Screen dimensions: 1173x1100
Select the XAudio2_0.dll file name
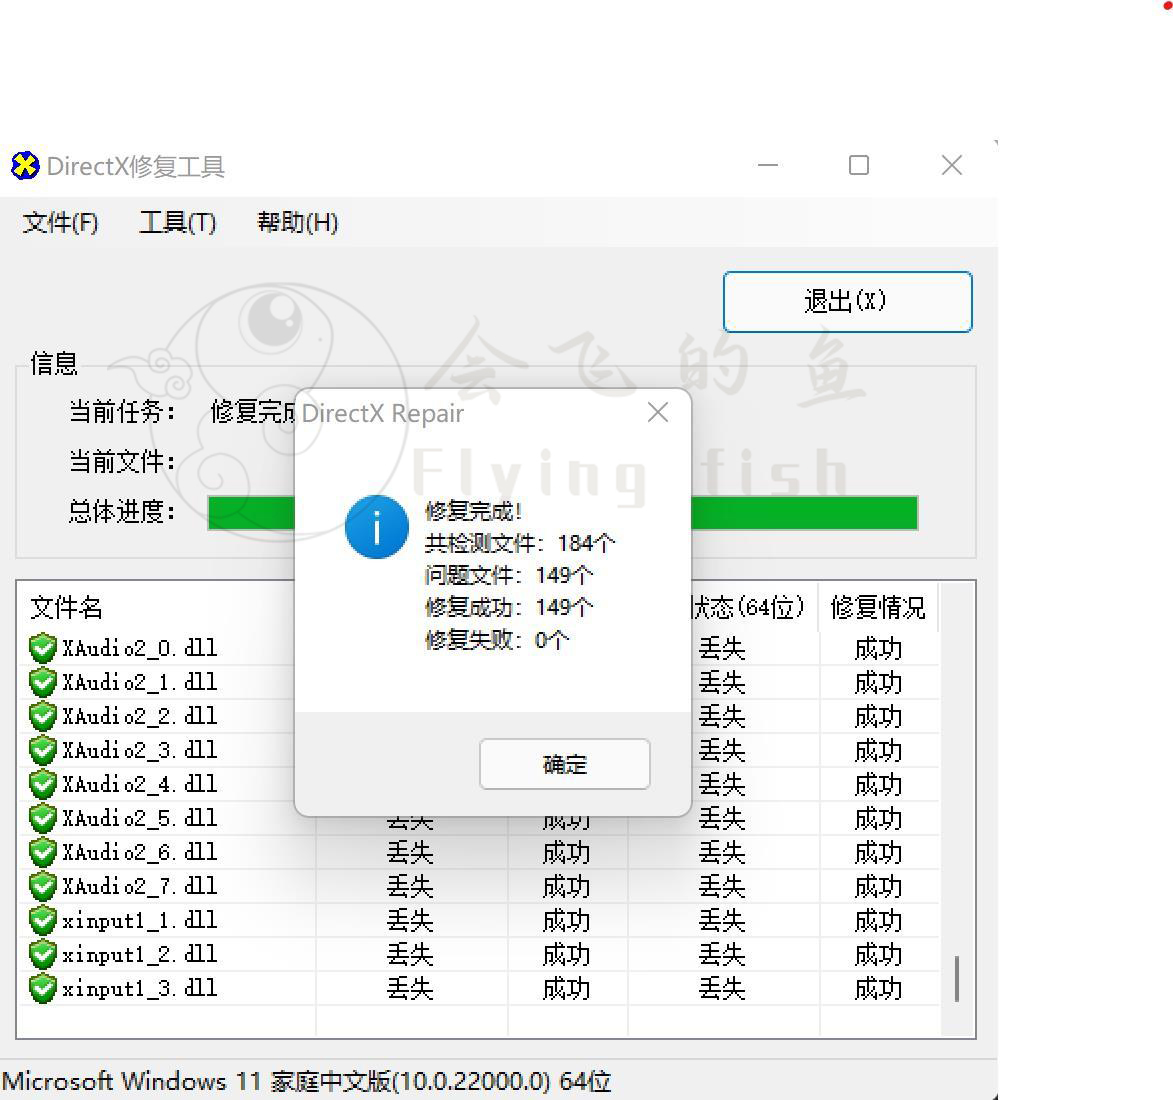click(x=140, y=648)
